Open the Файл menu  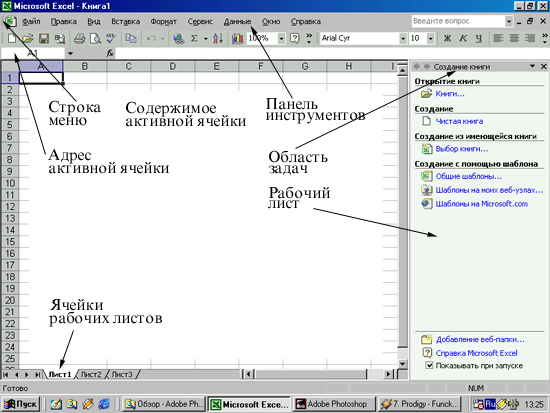31,22
